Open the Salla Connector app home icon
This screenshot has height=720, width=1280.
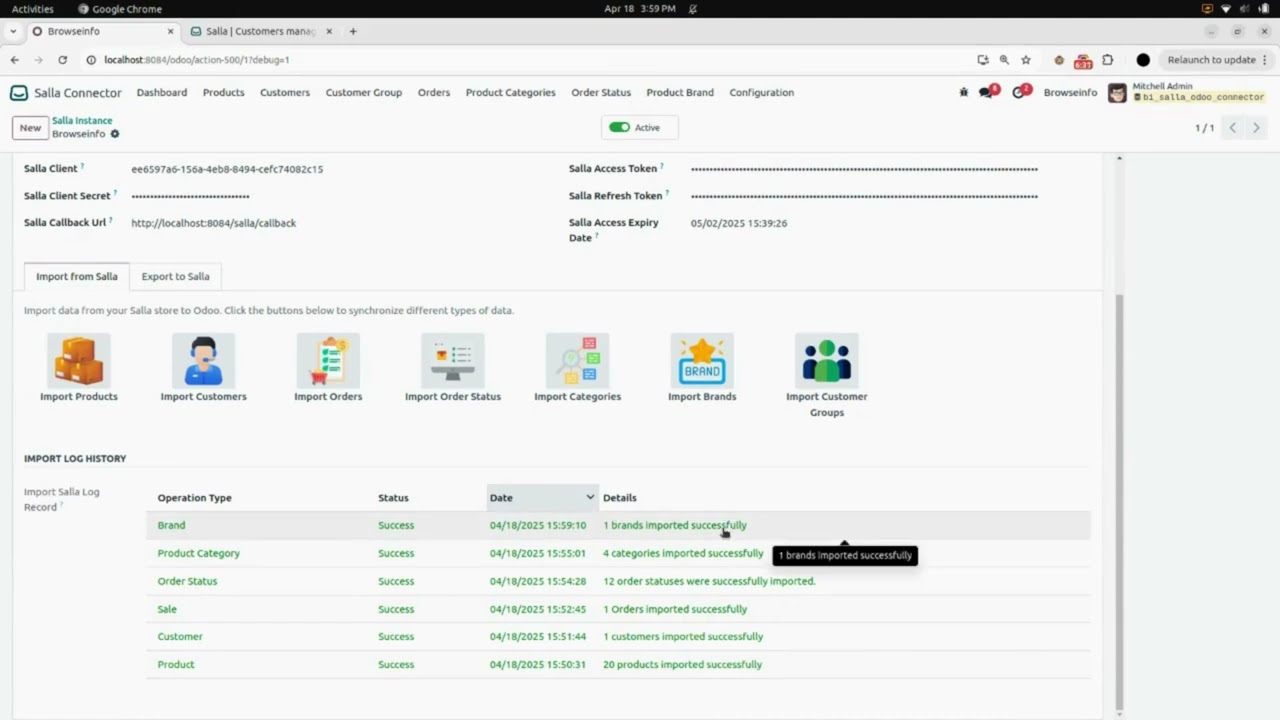19,93
